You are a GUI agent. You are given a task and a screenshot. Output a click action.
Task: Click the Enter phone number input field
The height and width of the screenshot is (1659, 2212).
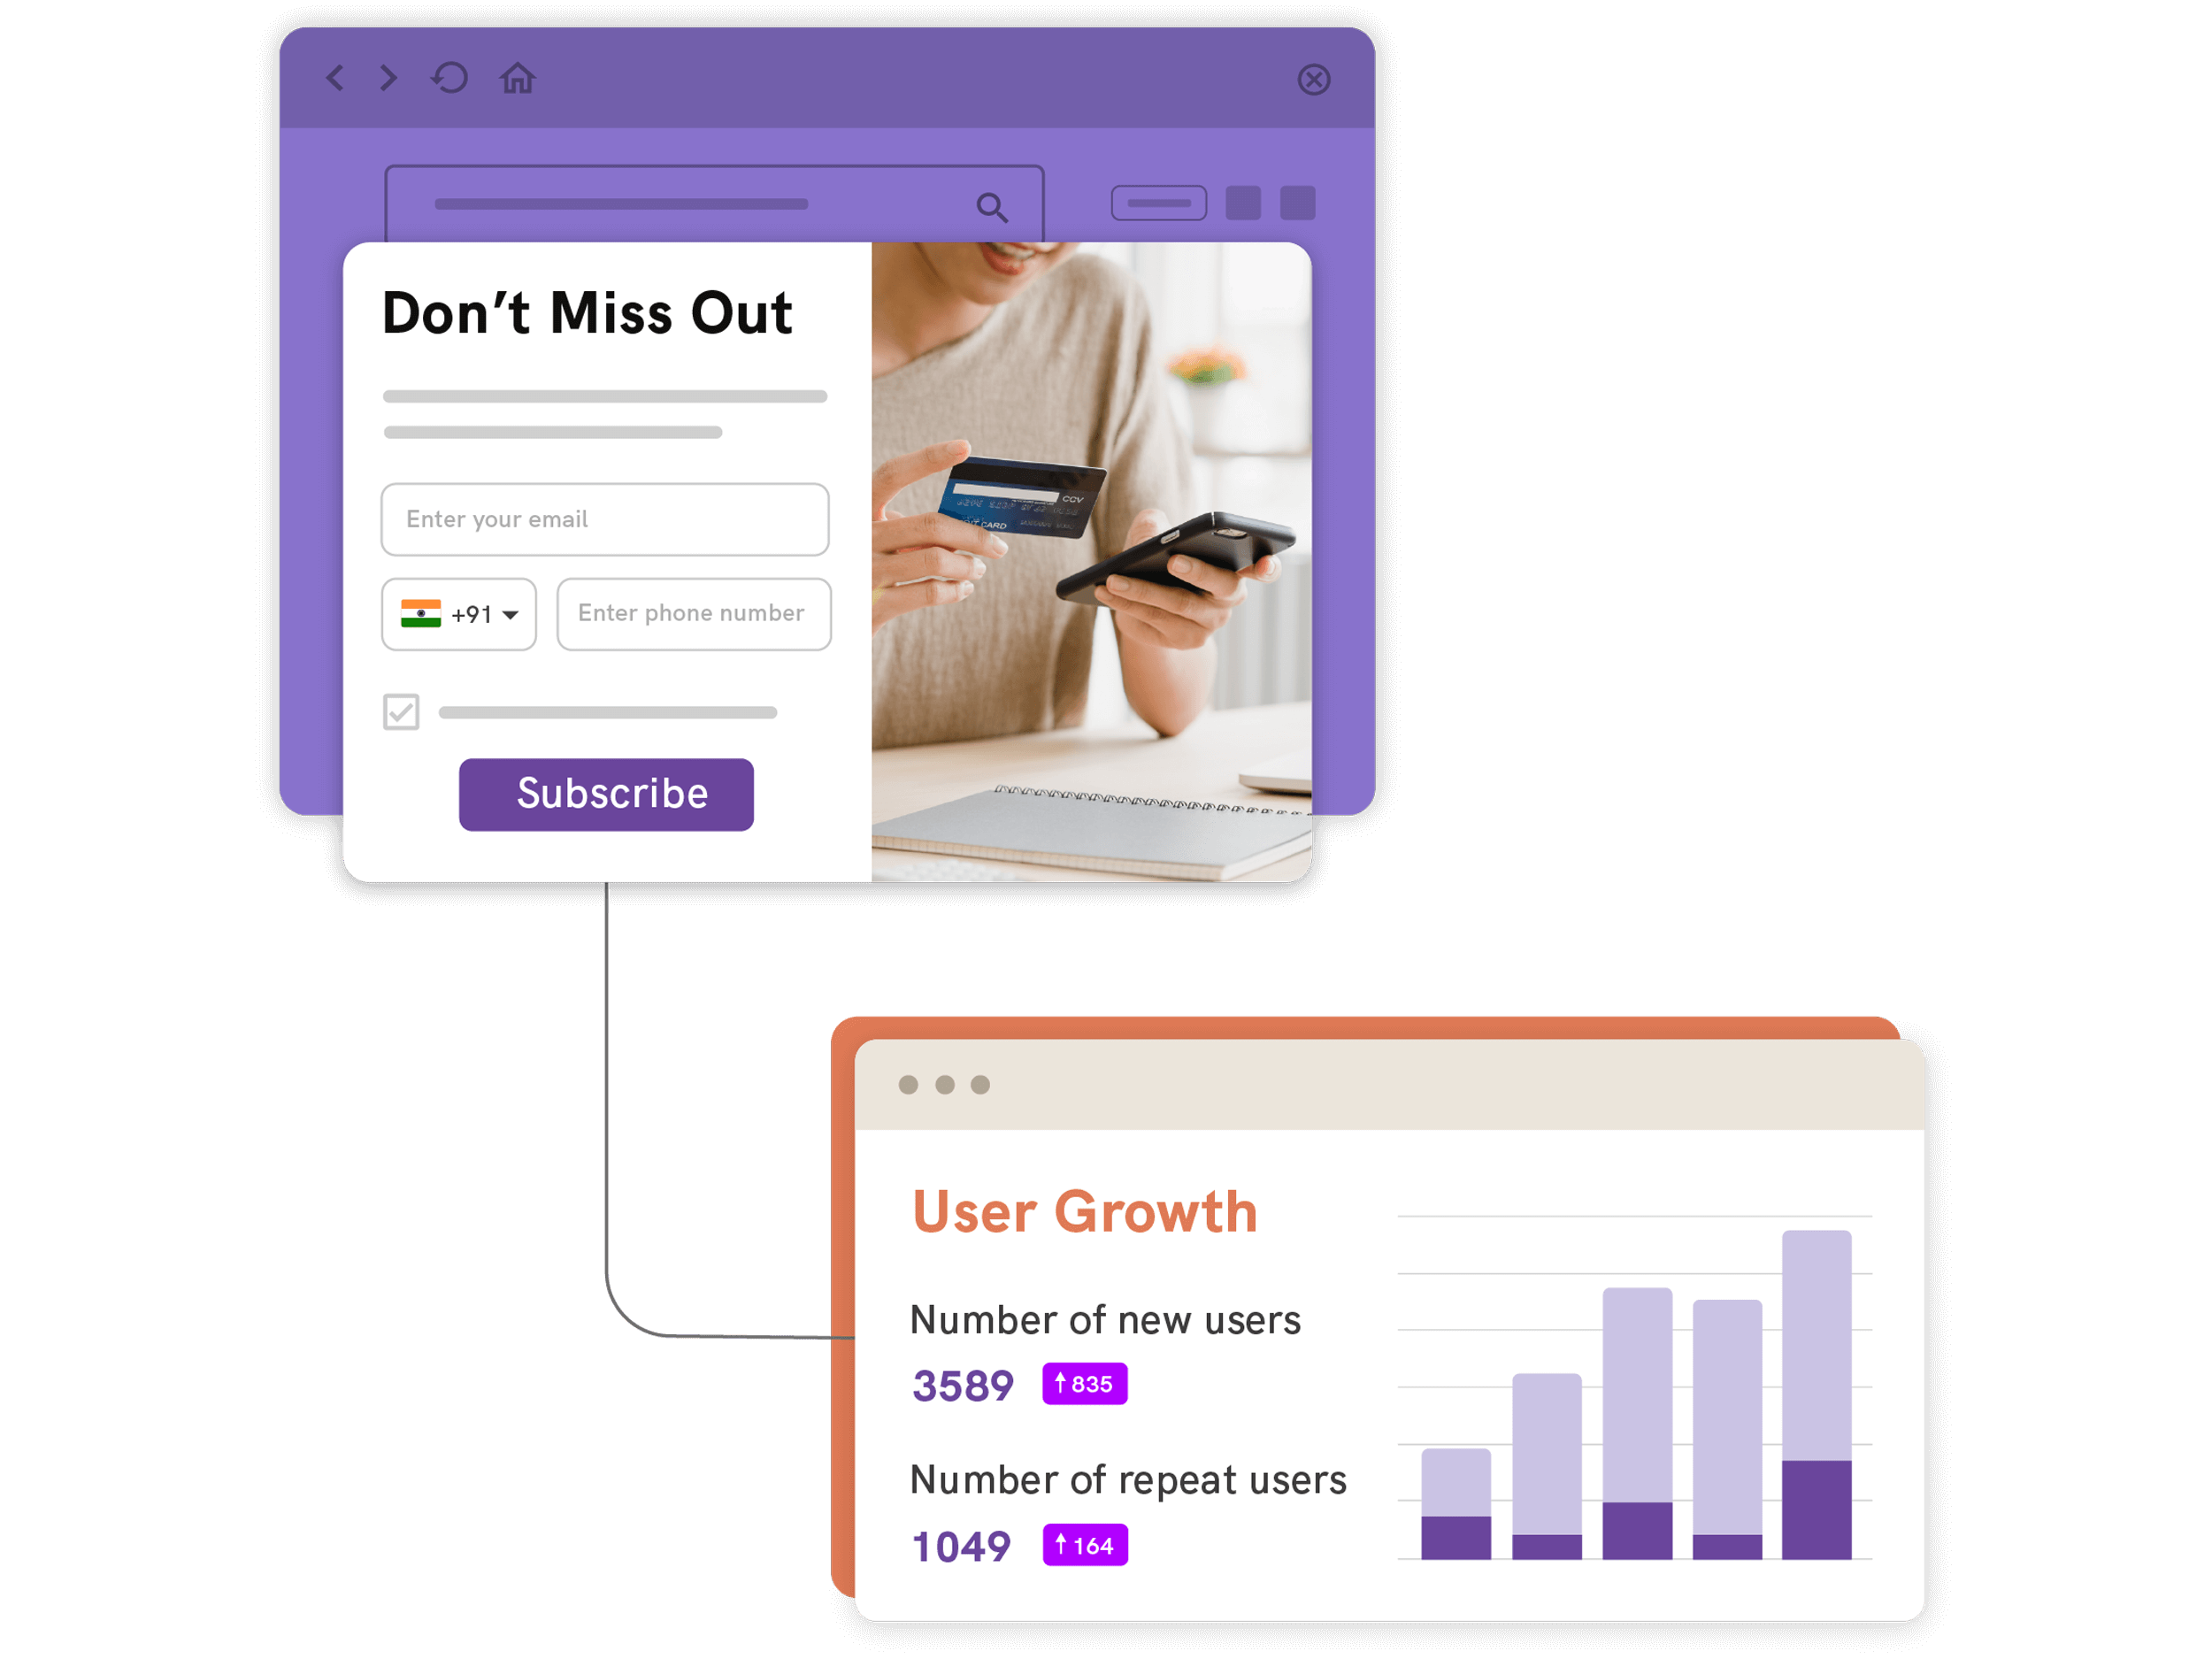[690, 613]
